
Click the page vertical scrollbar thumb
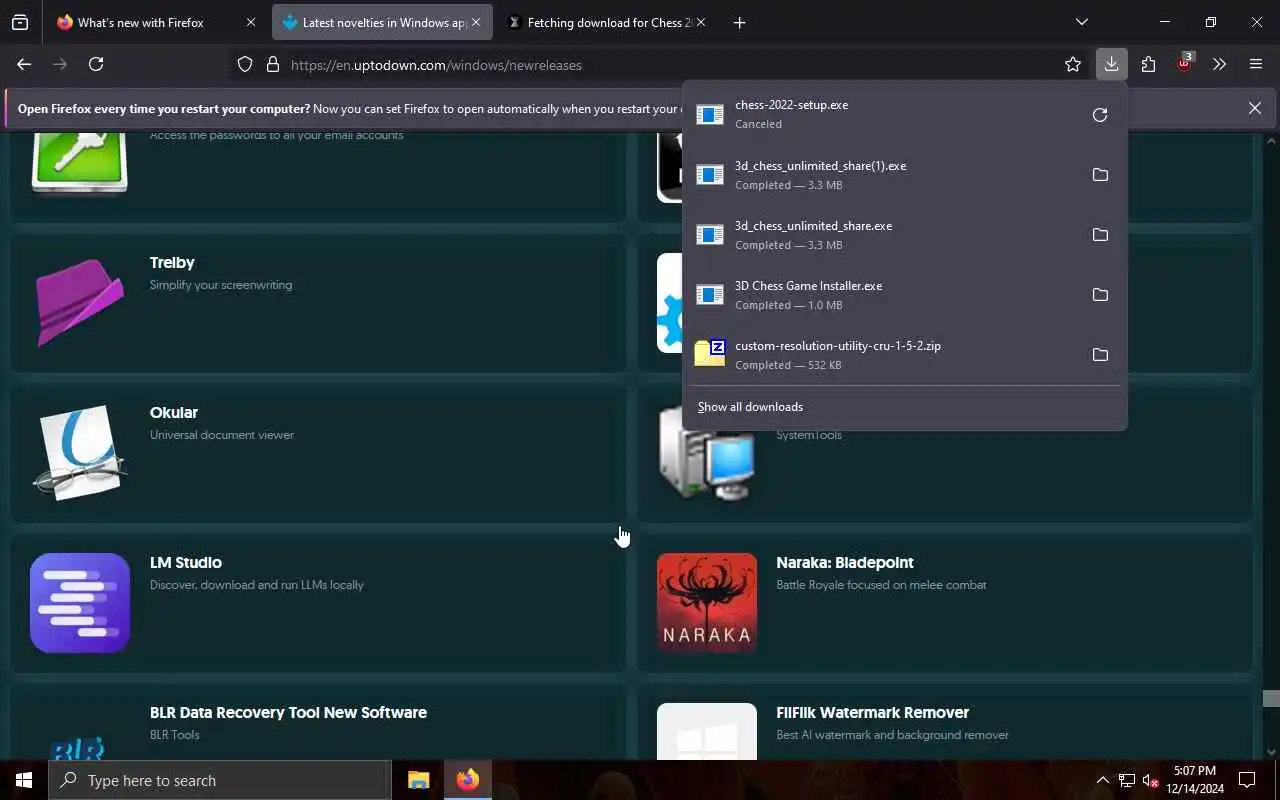(x=1271, y=698)
